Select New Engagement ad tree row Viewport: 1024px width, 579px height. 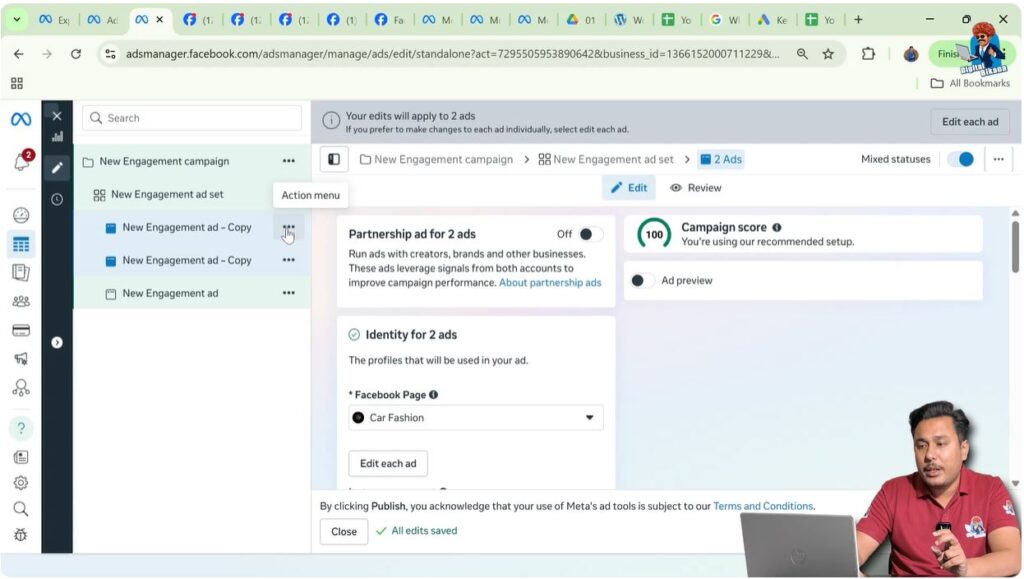point(192,293)
